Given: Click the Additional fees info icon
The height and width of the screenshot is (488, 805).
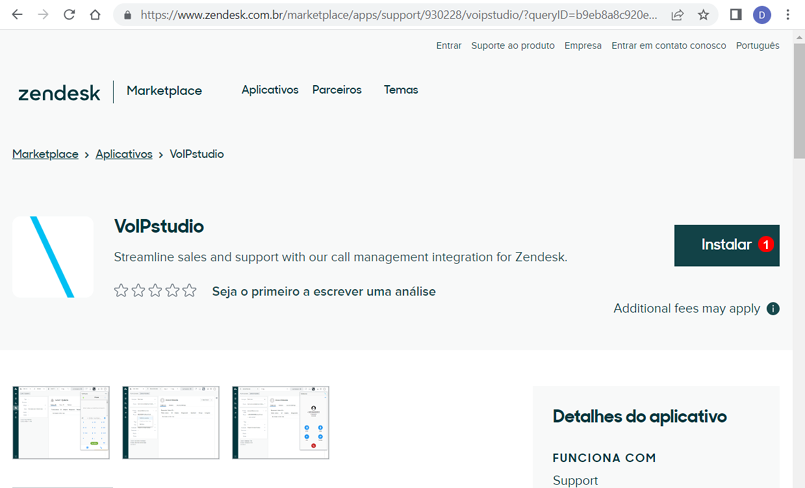Looking at the screenshot, I should pyautogui.click(x=773, y=308).
